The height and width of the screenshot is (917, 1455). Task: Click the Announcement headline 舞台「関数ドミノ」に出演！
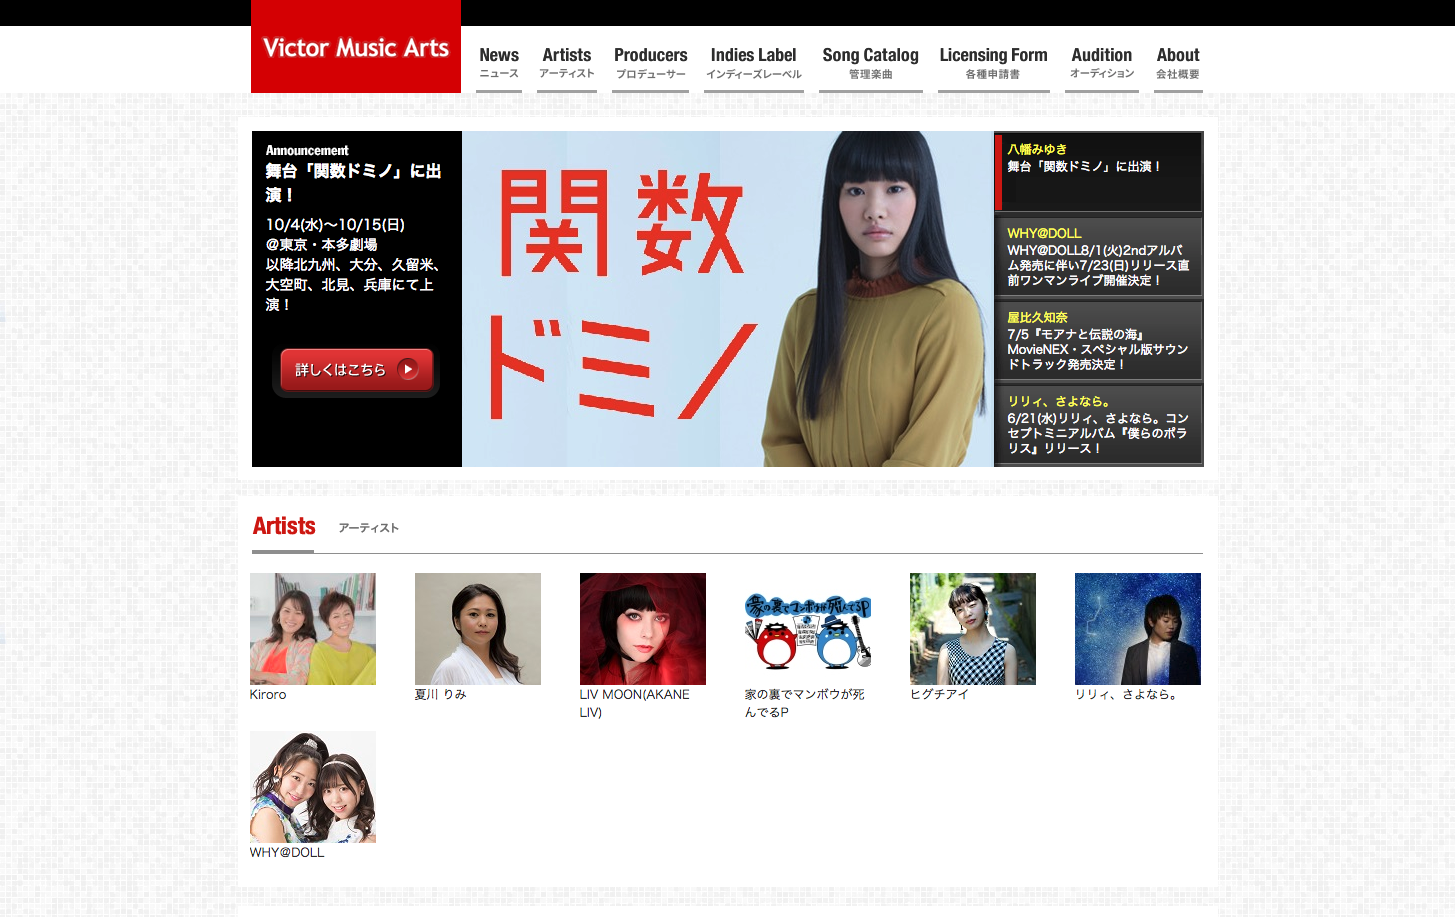(353, 183)
